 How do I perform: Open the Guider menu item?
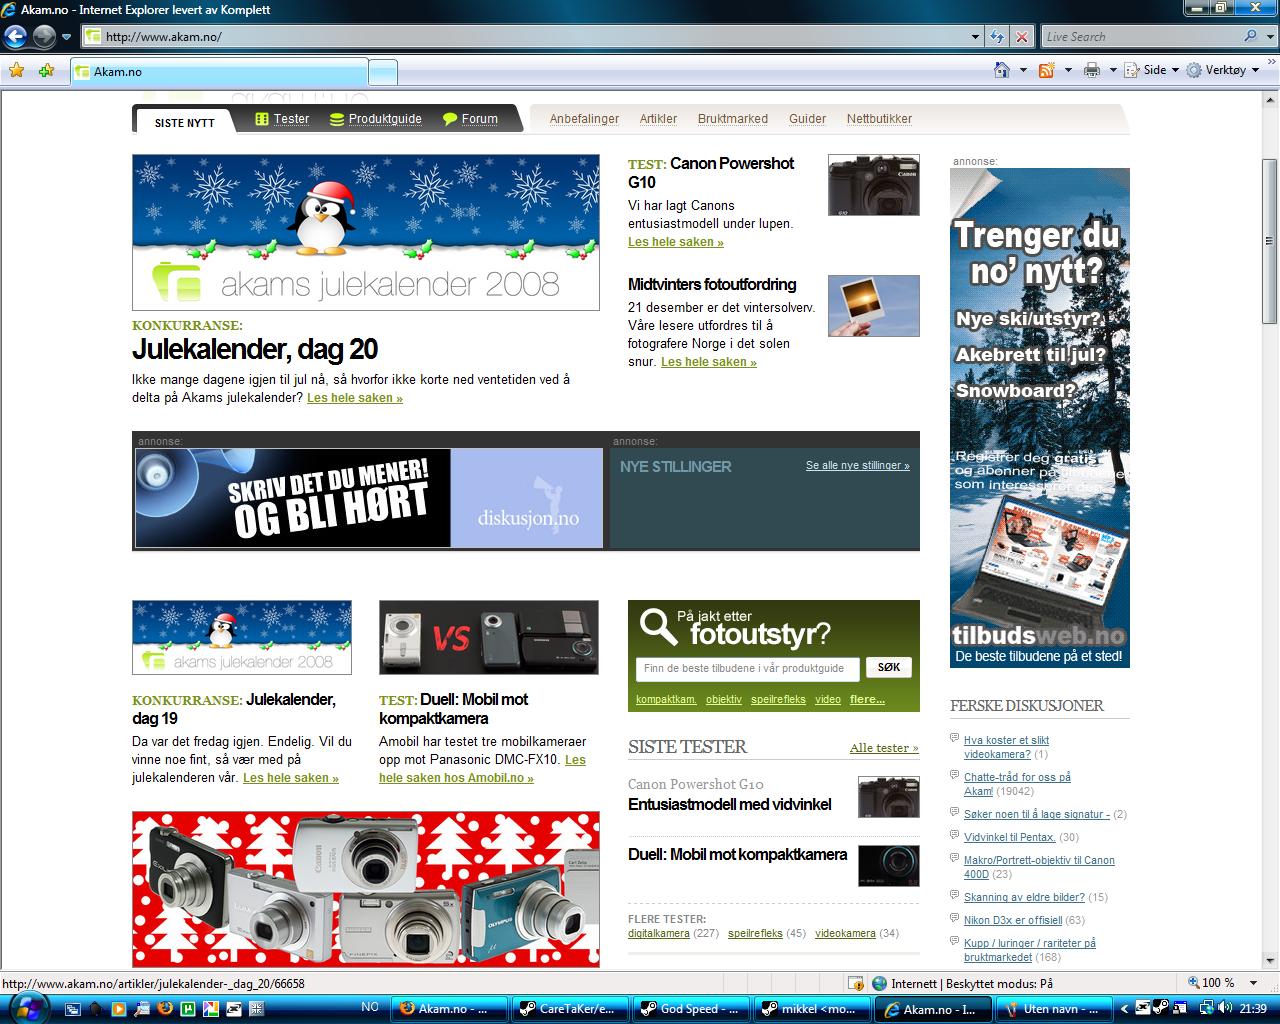807,118
